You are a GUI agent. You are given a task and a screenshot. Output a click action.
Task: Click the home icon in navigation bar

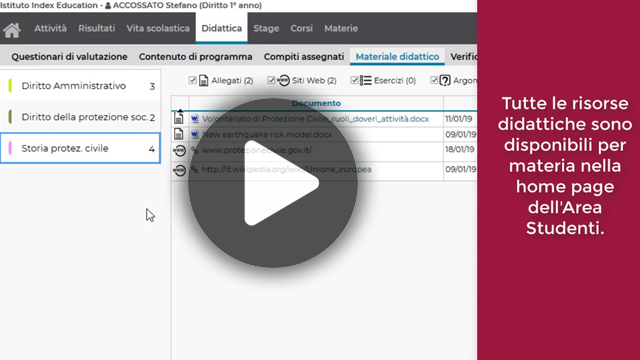12,29
